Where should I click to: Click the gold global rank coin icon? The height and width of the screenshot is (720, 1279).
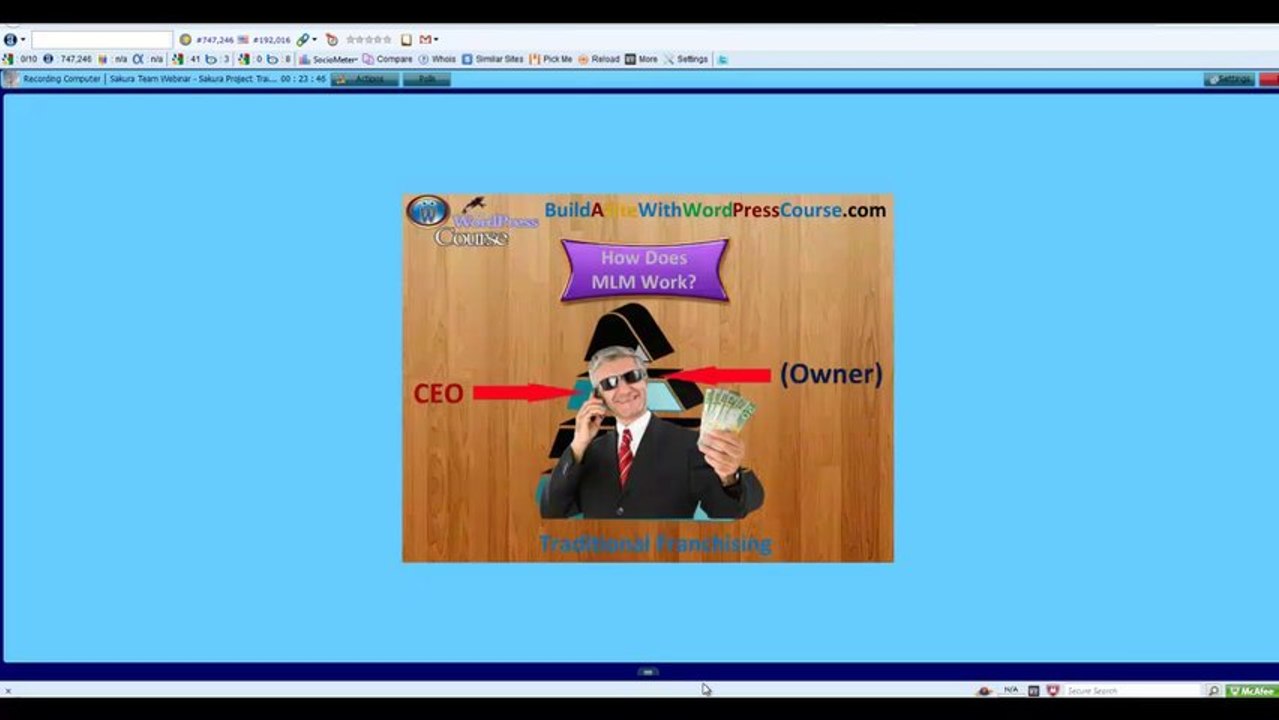(x=185, y=40)
